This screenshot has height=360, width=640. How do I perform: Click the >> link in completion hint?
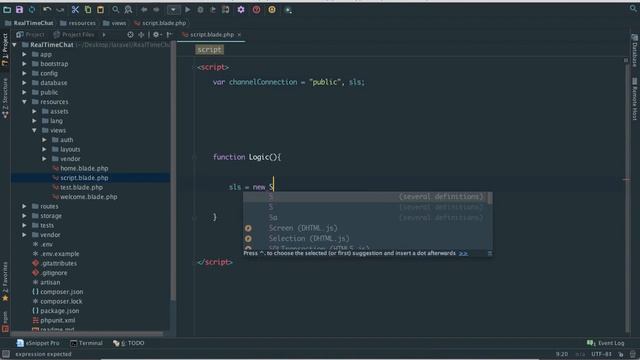(463, 253)
